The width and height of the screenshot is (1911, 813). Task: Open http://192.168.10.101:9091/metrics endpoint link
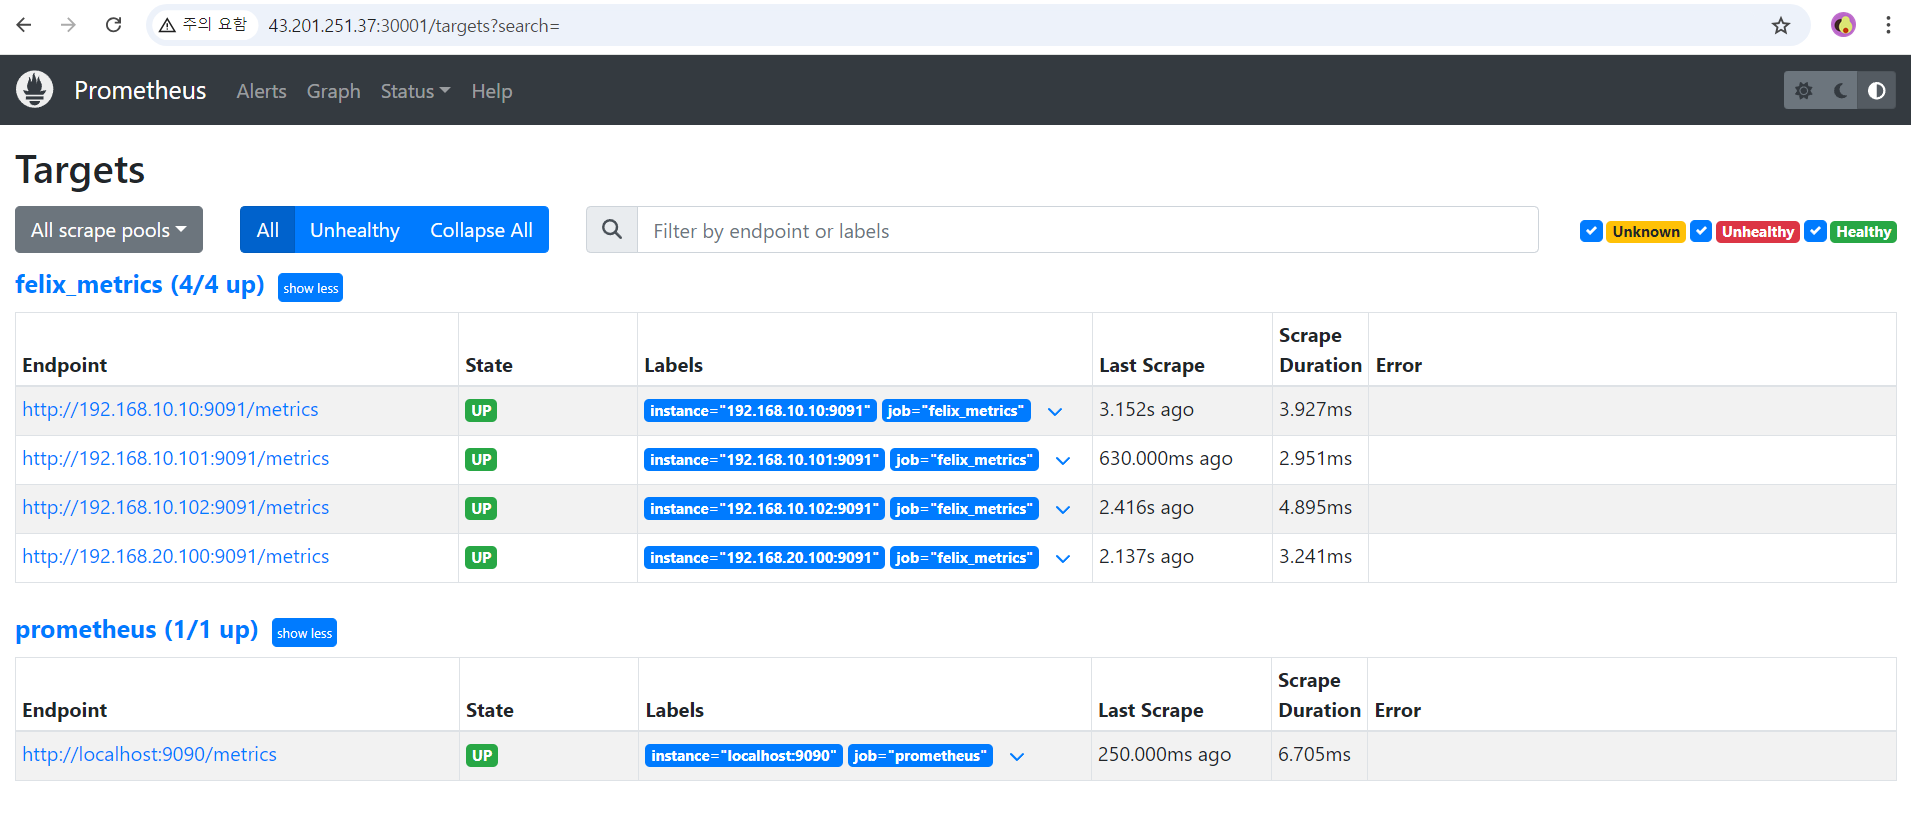176,458
